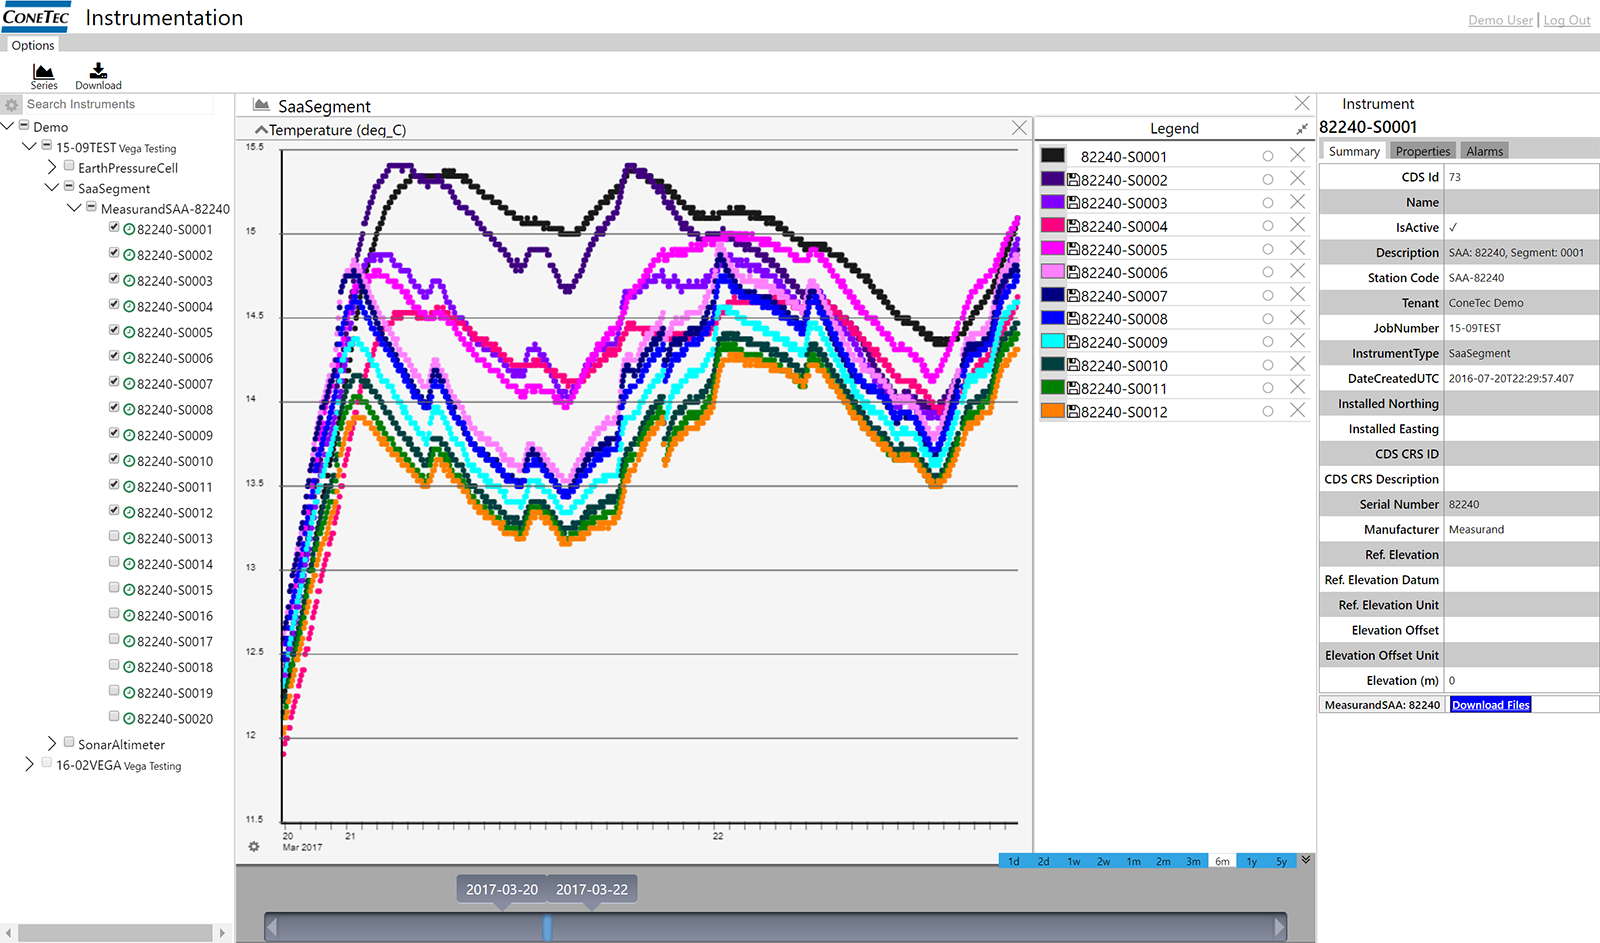Screen dimensions: 1600x943
Task: Click the gear icon beside Search Instruments
Action: coord(12,105)
